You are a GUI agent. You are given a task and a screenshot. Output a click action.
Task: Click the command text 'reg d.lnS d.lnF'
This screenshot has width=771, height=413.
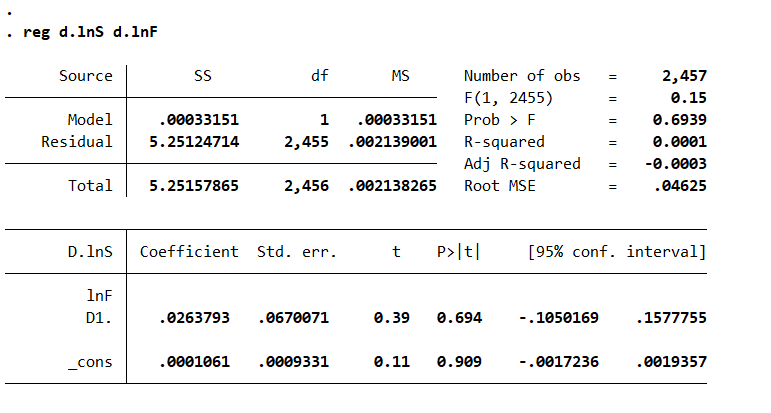(x=89, y=33)
